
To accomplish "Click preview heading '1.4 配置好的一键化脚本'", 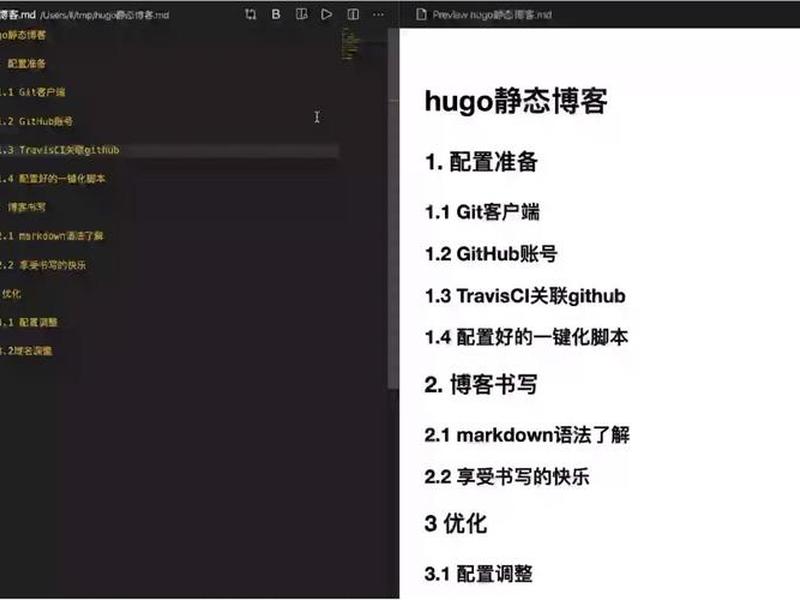I will pos(526,337).
